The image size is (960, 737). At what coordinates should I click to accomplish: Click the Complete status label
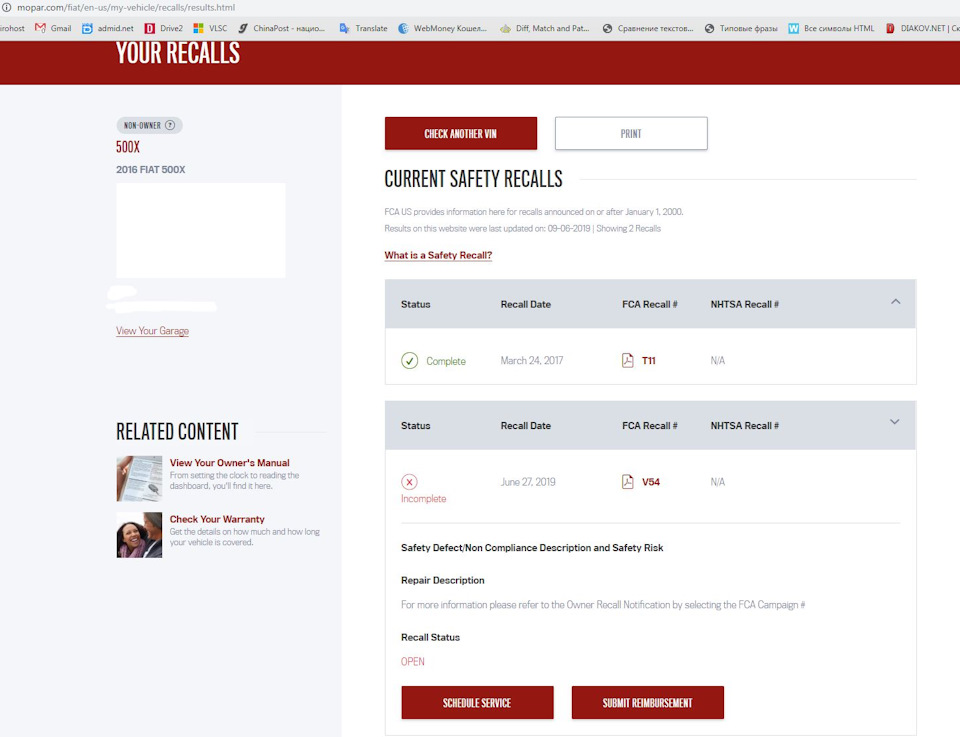pyautogui.click(x=446, y=361)
